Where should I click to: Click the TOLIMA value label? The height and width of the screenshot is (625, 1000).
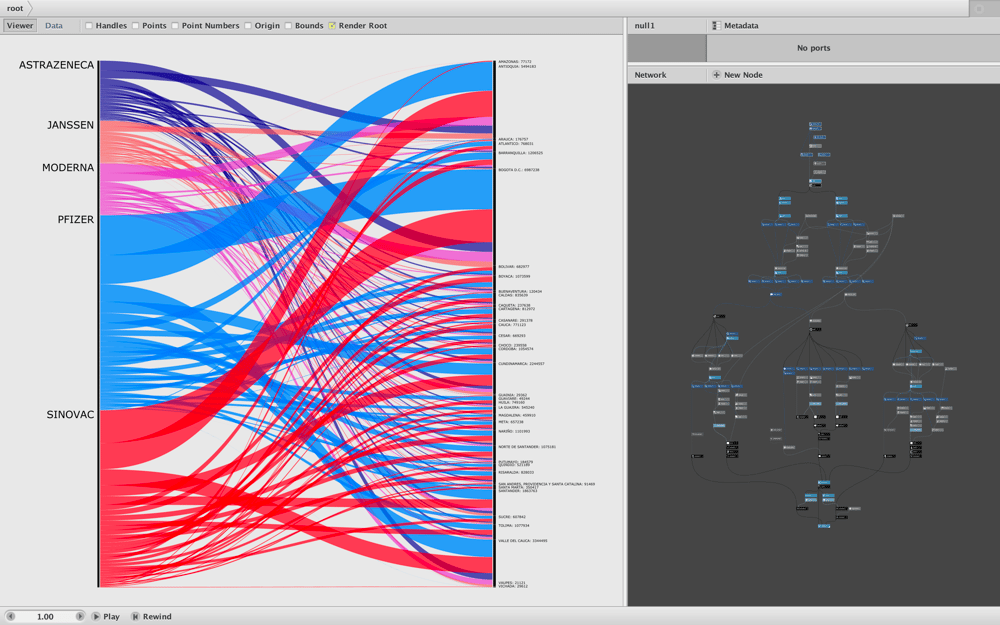click(x=513, y=526)
